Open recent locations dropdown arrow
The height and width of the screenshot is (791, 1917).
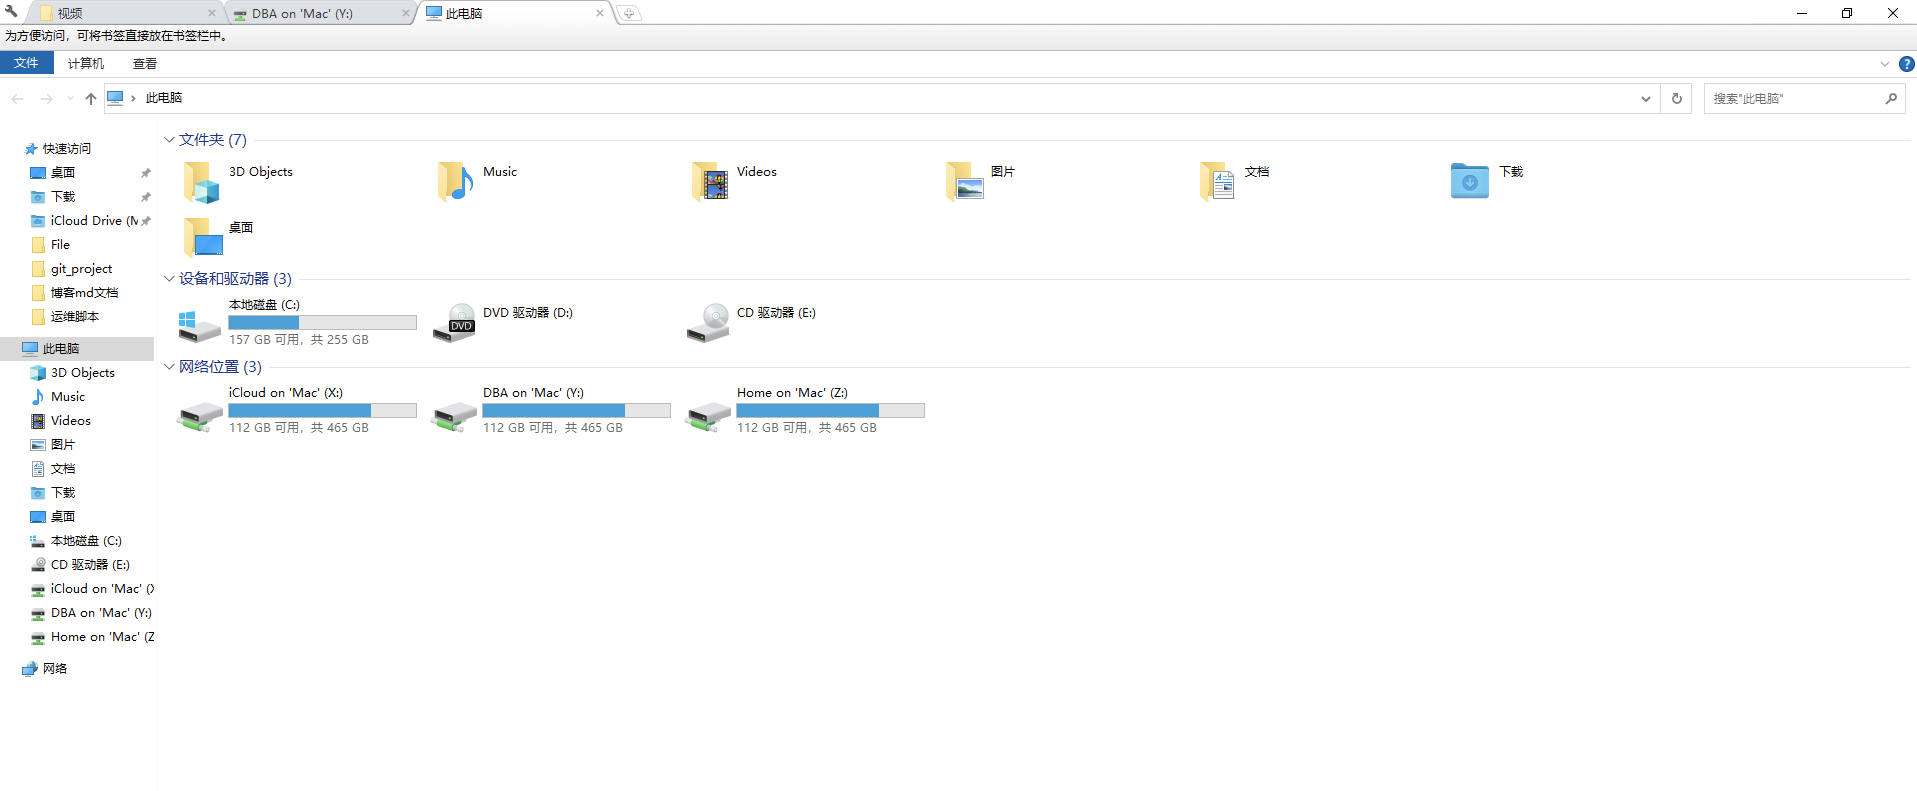(69, 98)
